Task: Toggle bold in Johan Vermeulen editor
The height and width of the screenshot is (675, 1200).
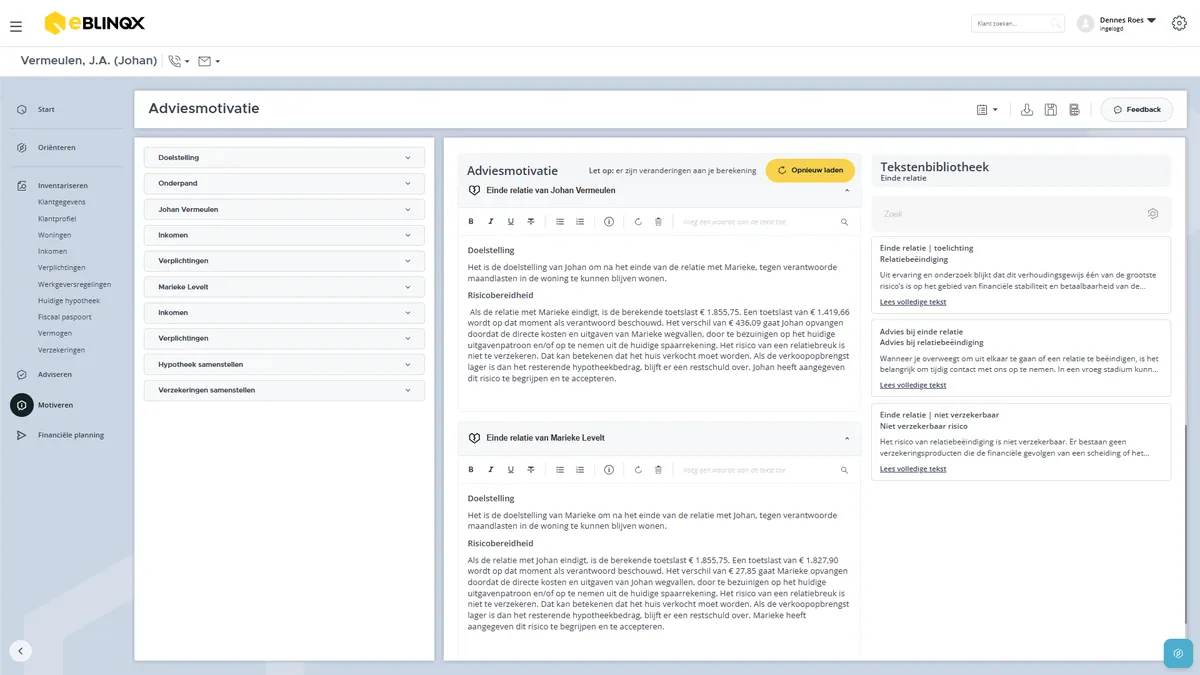Action: tap(471, 221)
